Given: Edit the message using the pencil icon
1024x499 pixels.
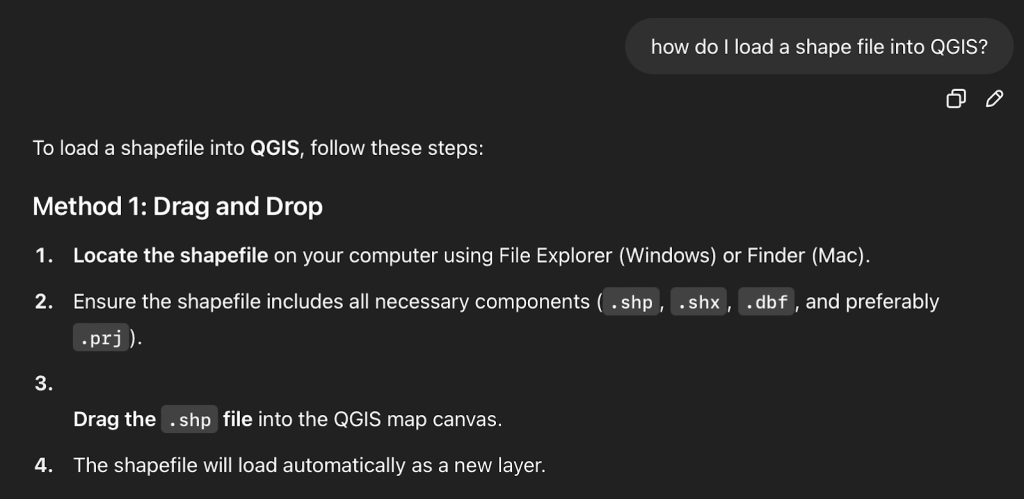Looking at the screenshot, I should (994, 98).
